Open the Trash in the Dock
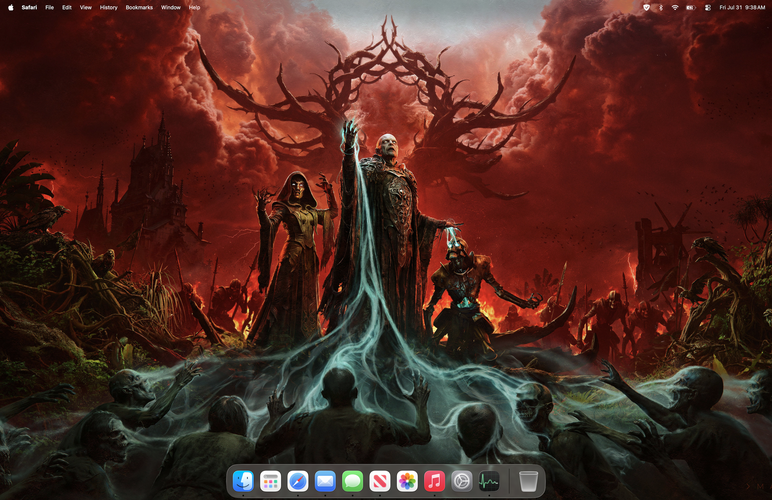This screenshot has height=500, width=772. point(528,481)
